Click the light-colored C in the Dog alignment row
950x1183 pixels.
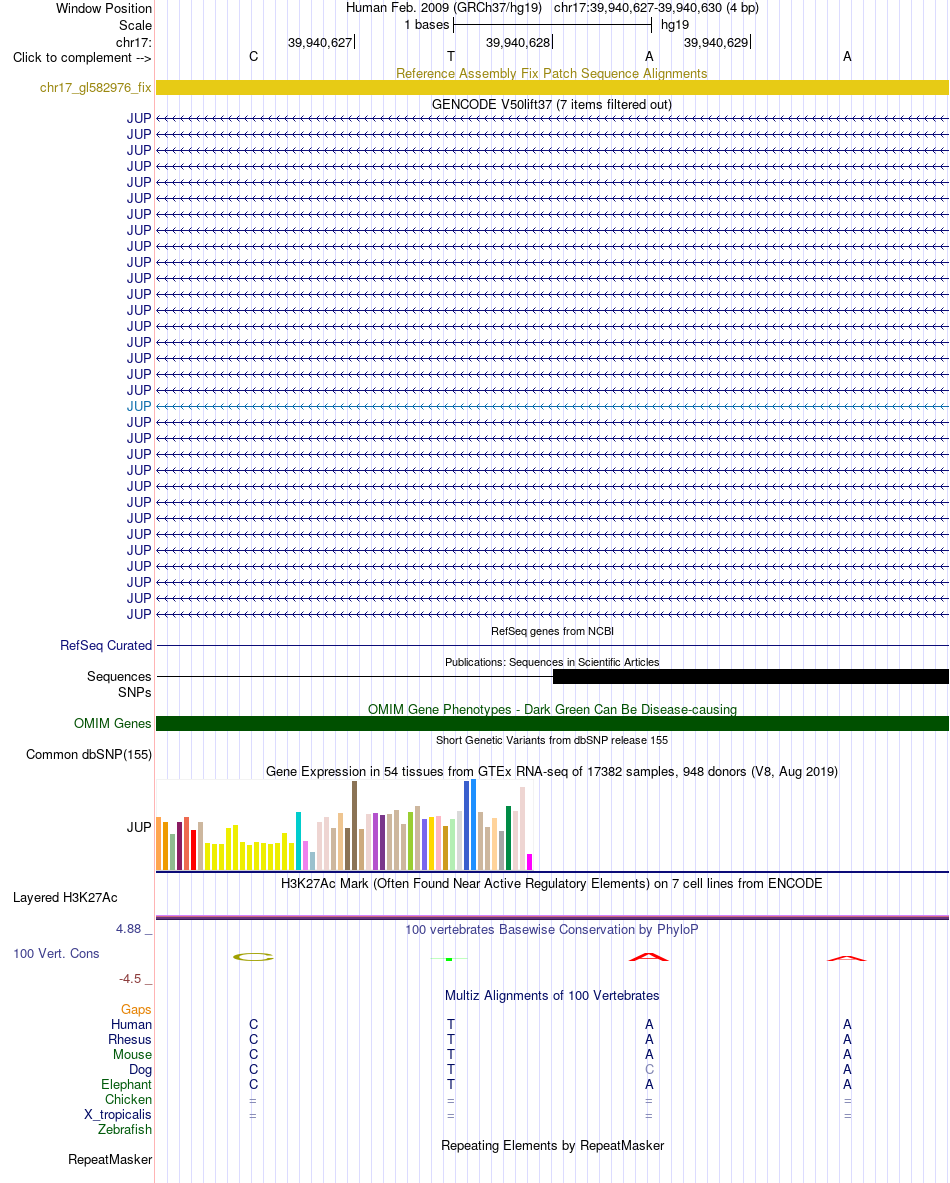649,1070
